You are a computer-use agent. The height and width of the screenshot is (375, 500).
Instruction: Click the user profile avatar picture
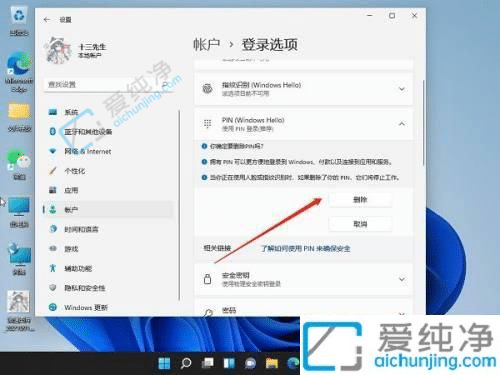59,50
